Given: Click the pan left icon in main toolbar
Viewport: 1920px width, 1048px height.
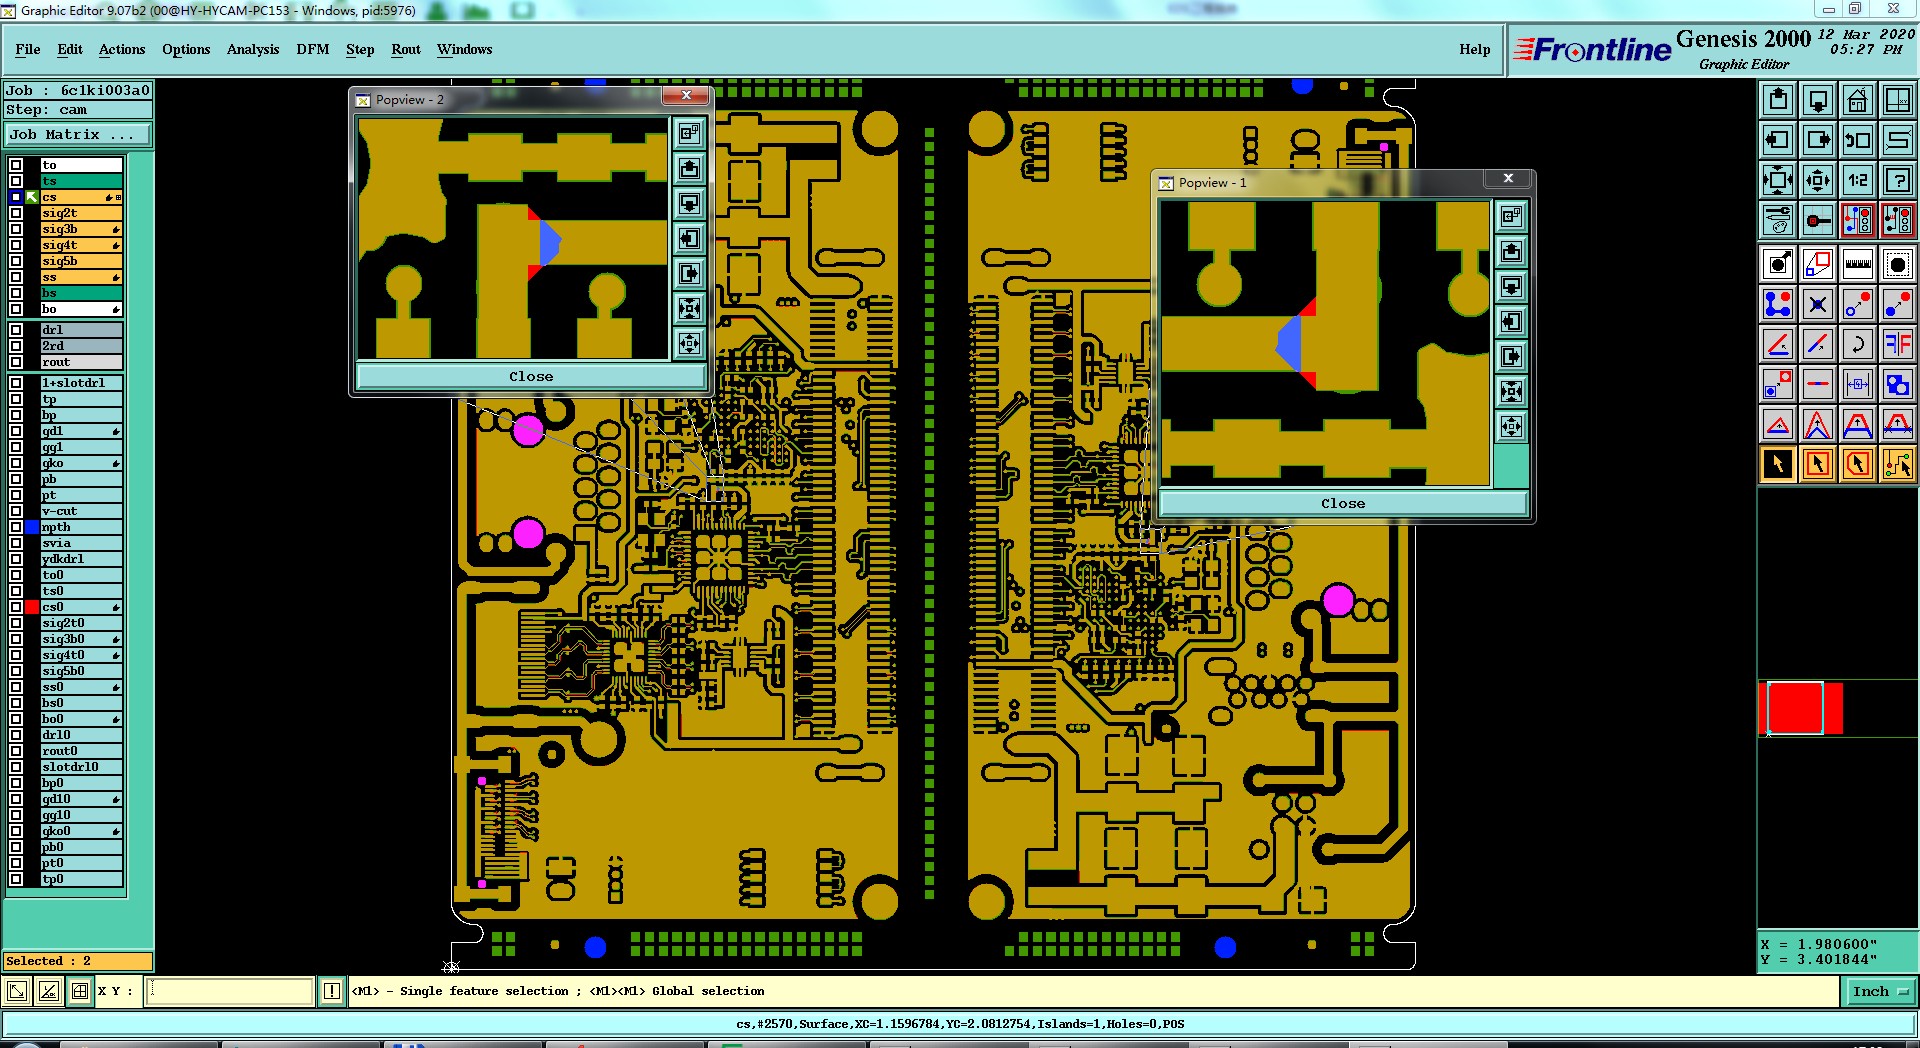Looking at the screenshot, I should 1778,140.
